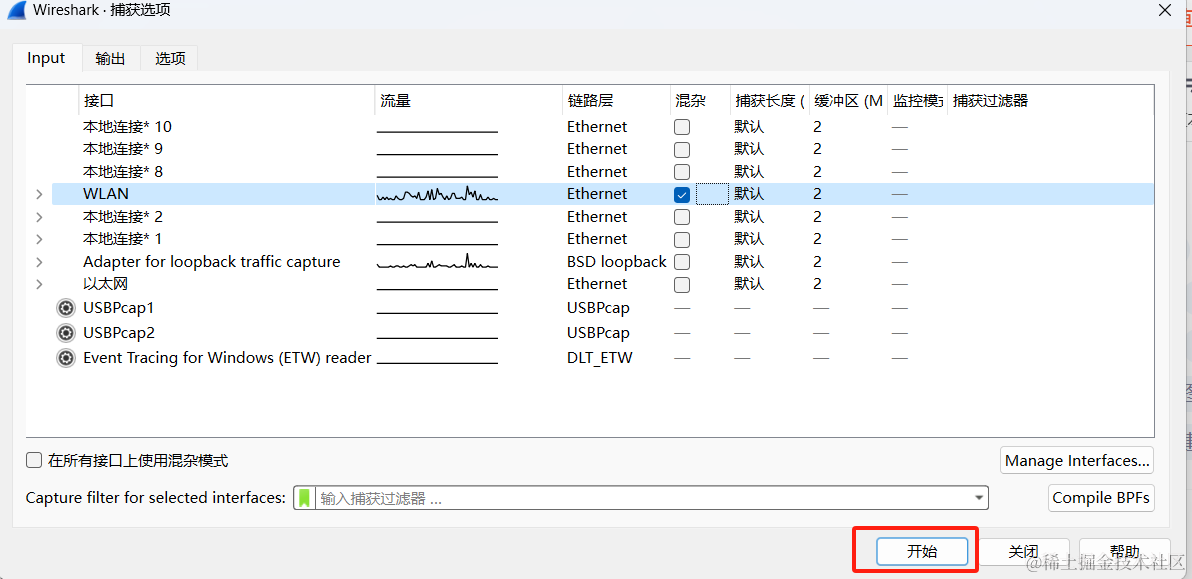
Task: Click 开始 to start capture
Action: (x=922, y=552)
